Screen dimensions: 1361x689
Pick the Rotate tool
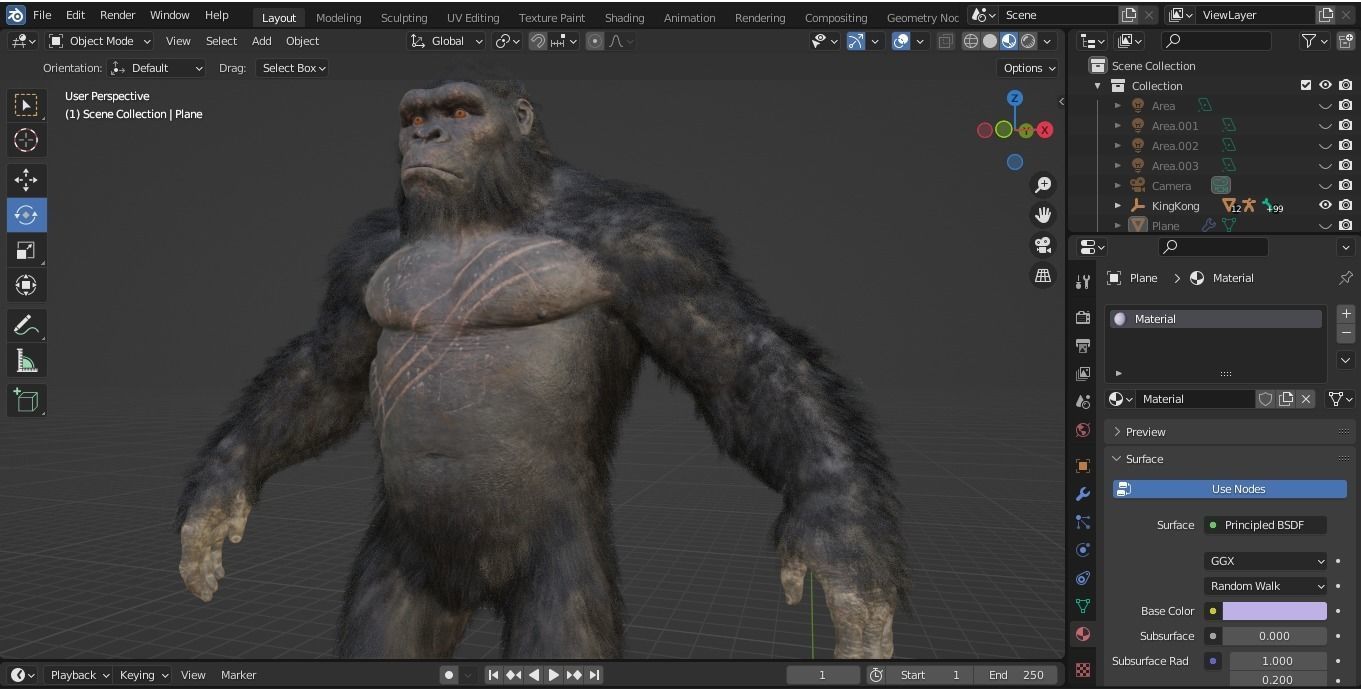coord(26,215)
